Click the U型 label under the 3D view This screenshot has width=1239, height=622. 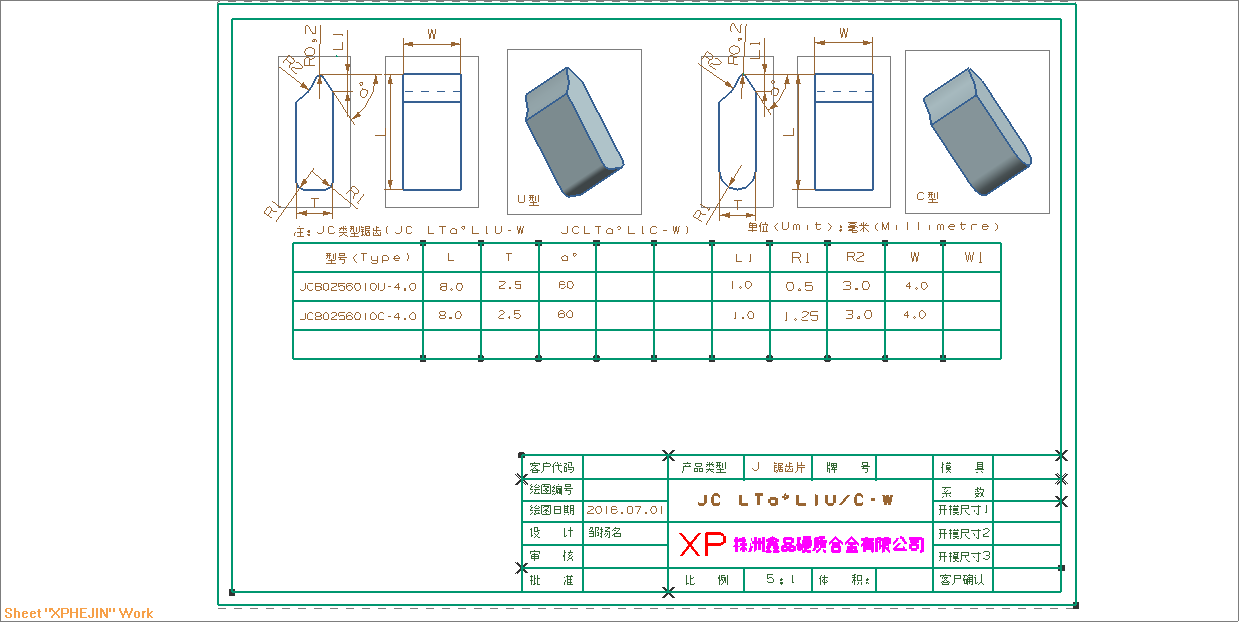point(528,200)
